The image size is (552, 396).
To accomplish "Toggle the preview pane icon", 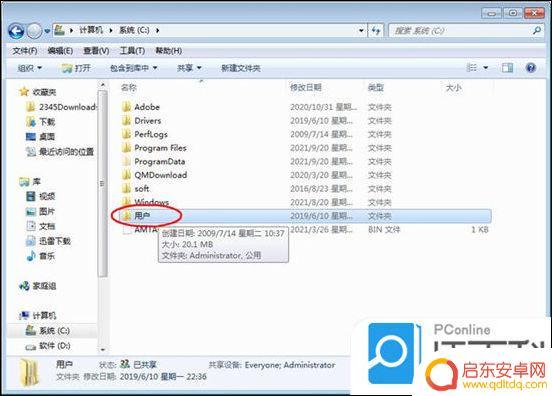I will point(507,68).
